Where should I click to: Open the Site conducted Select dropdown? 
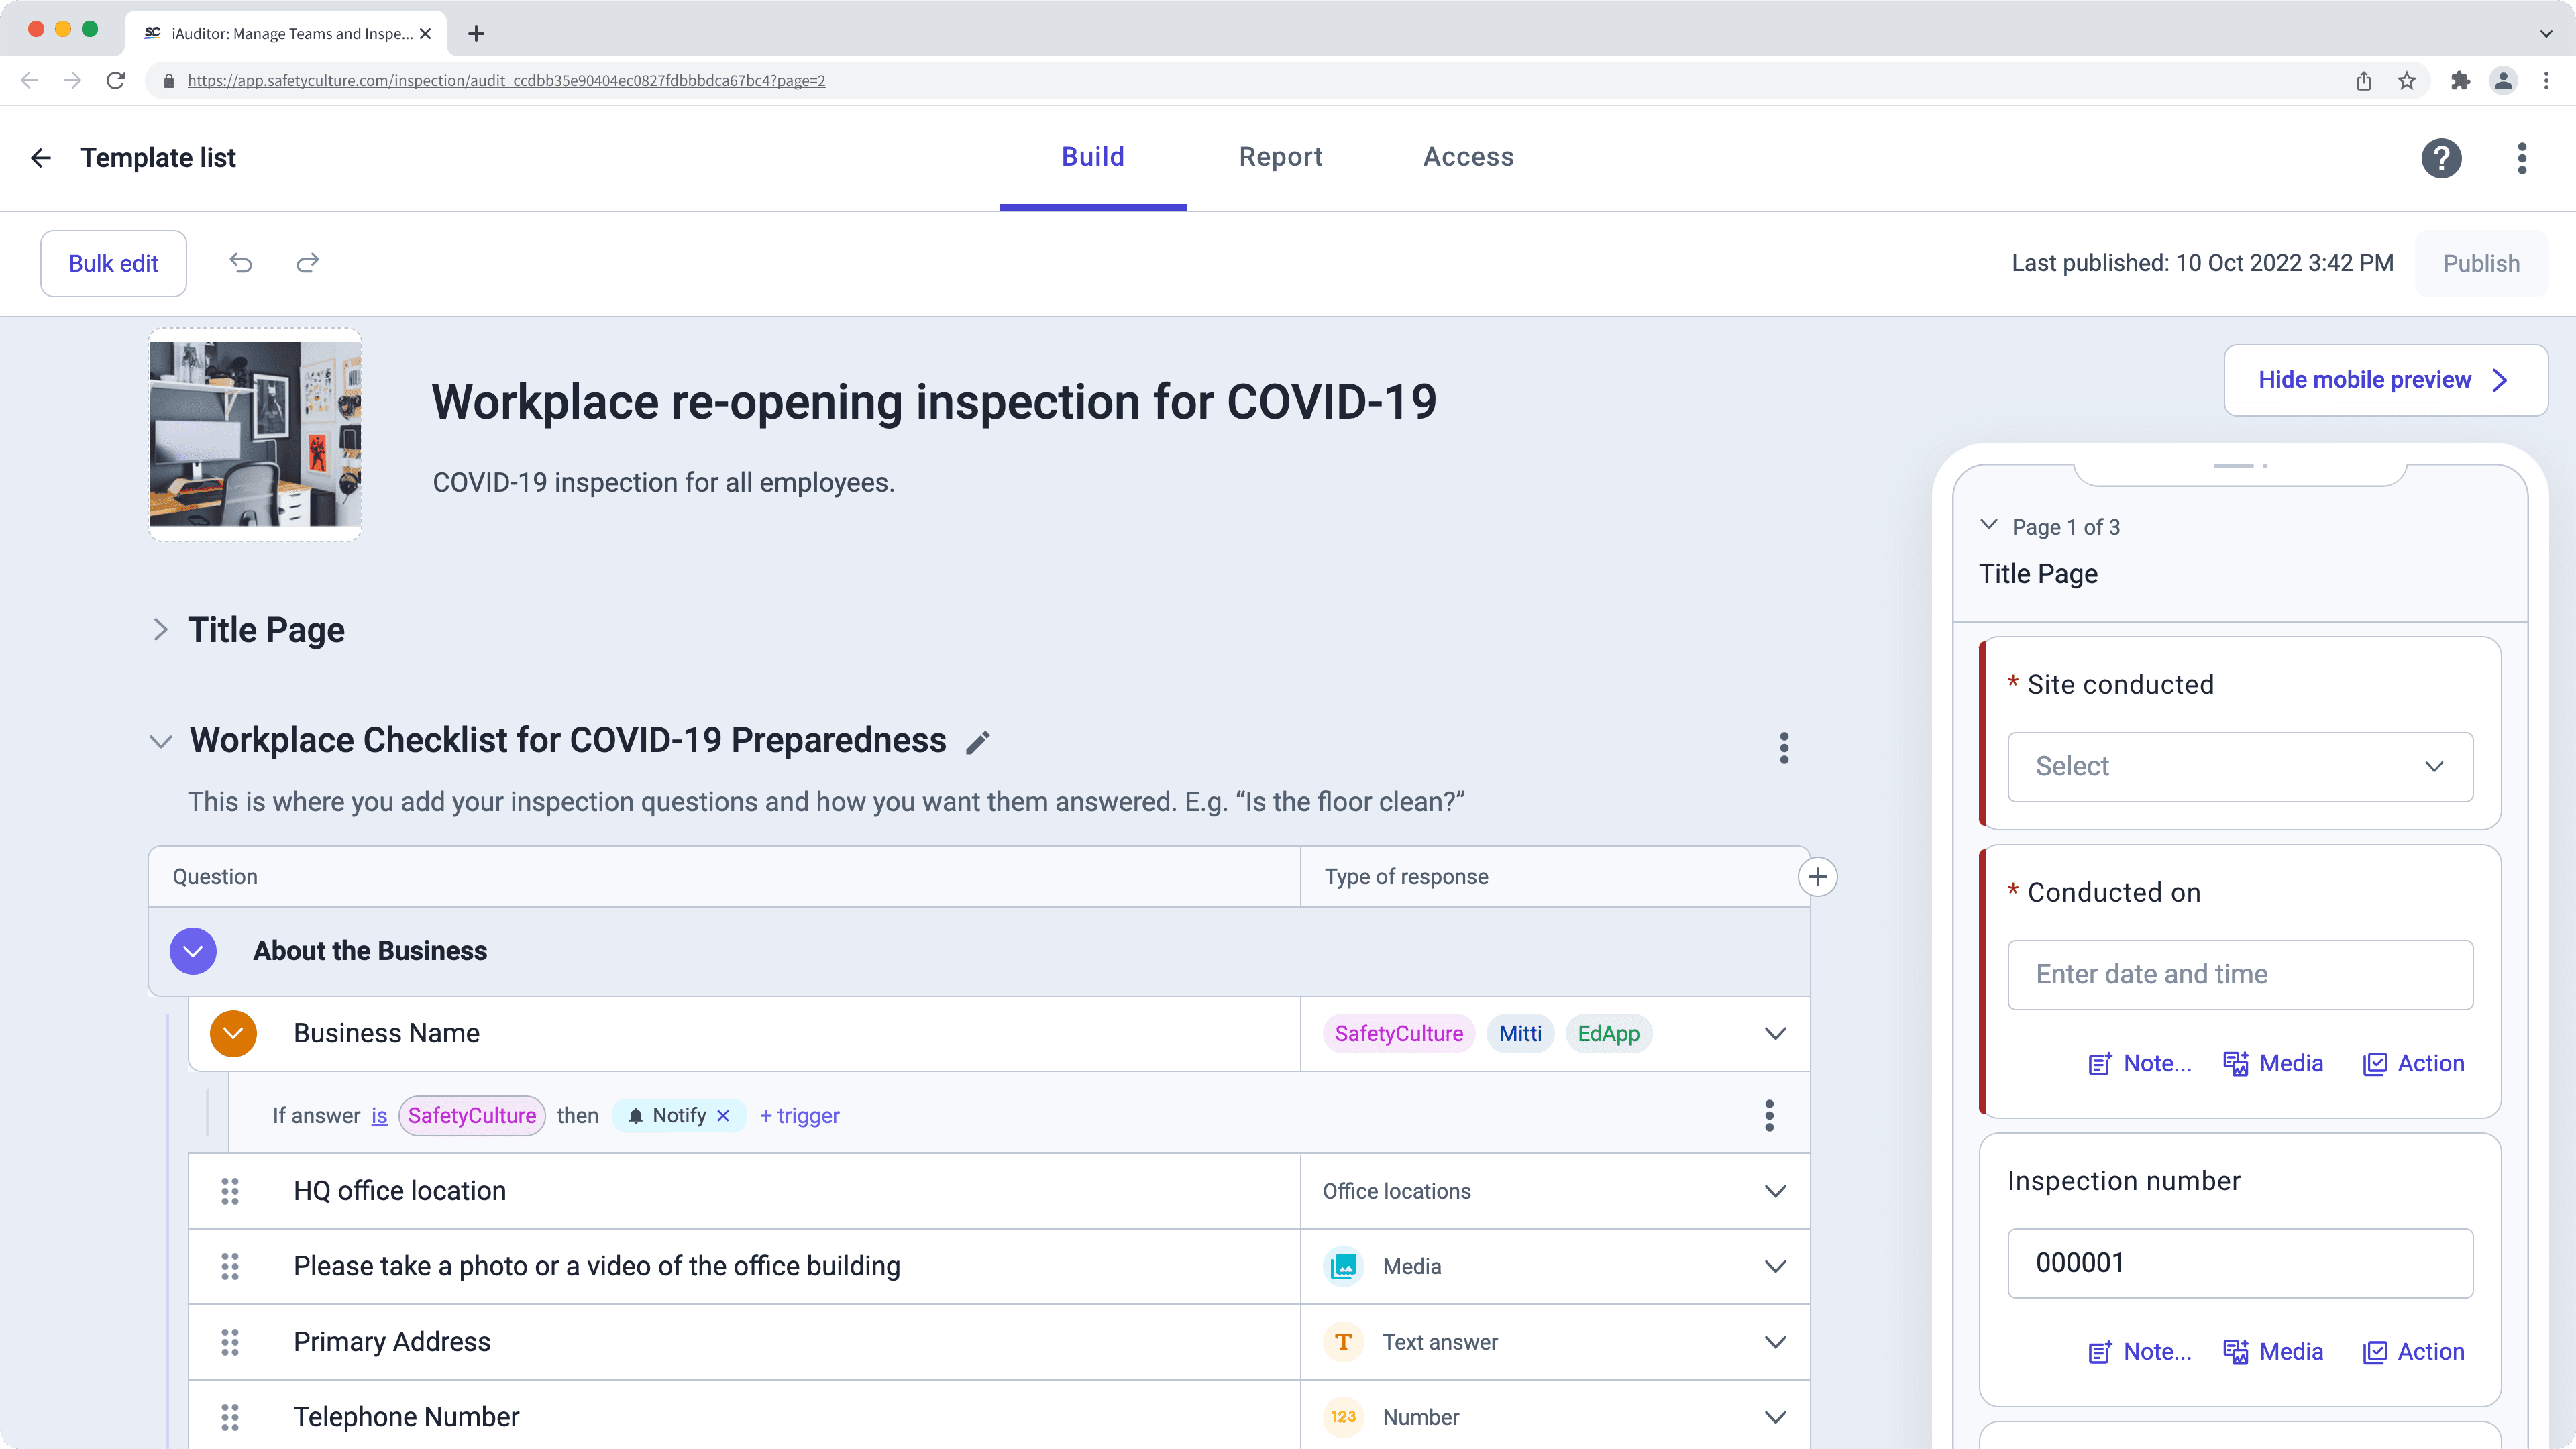coord(2239,767)
